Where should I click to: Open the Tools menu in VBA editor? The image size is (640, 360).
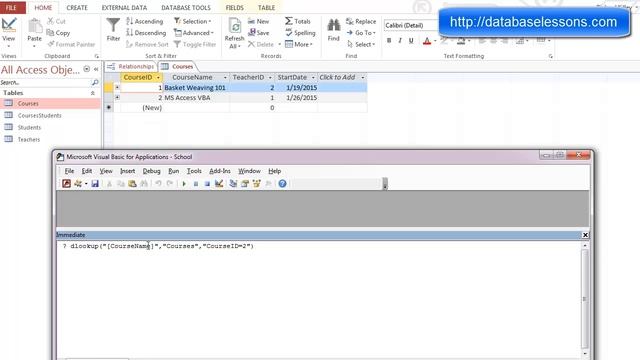click(194, 171)
